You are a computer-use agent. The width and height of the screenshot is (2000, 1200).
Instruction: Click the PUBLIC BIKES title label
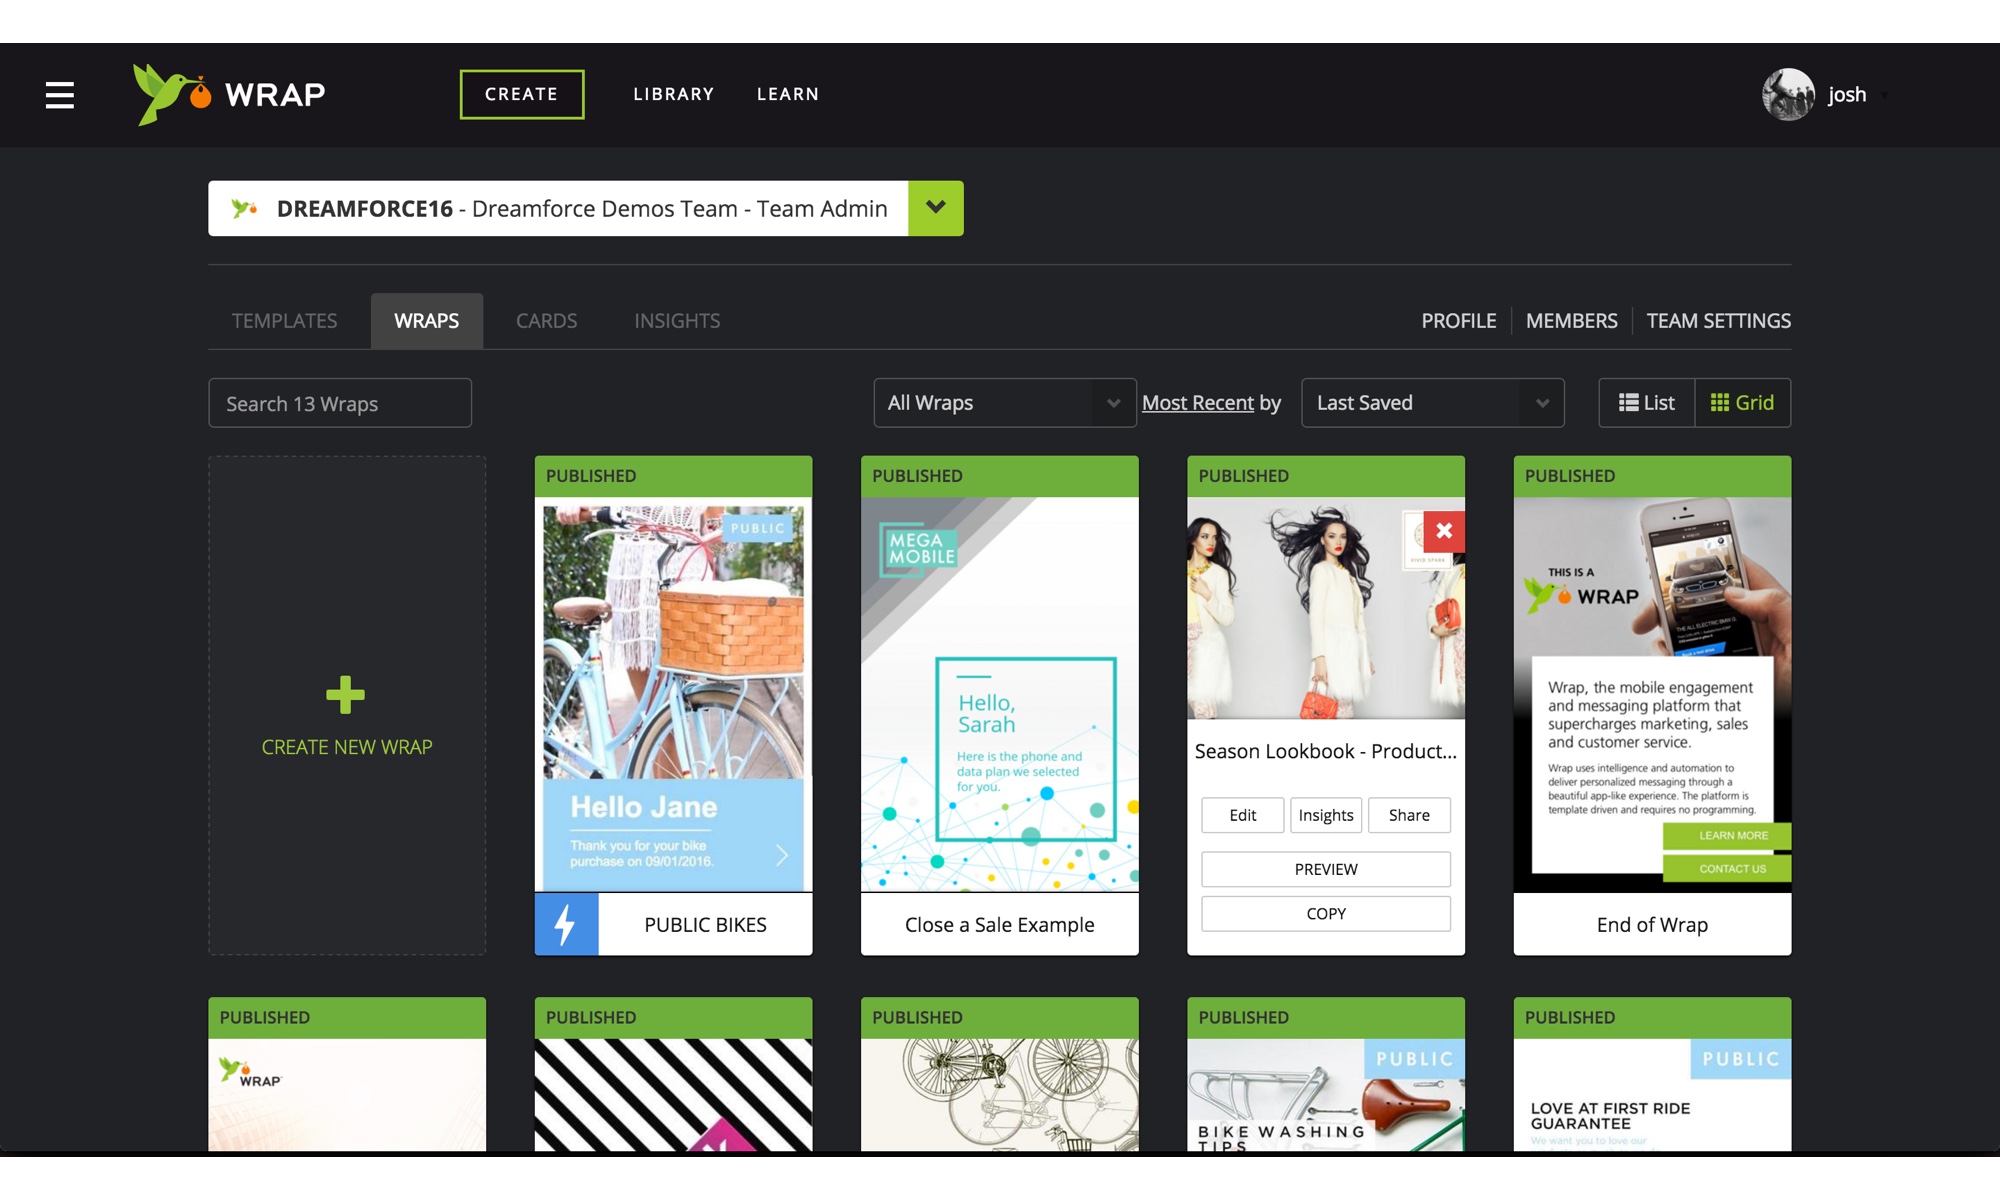point(705,925)
